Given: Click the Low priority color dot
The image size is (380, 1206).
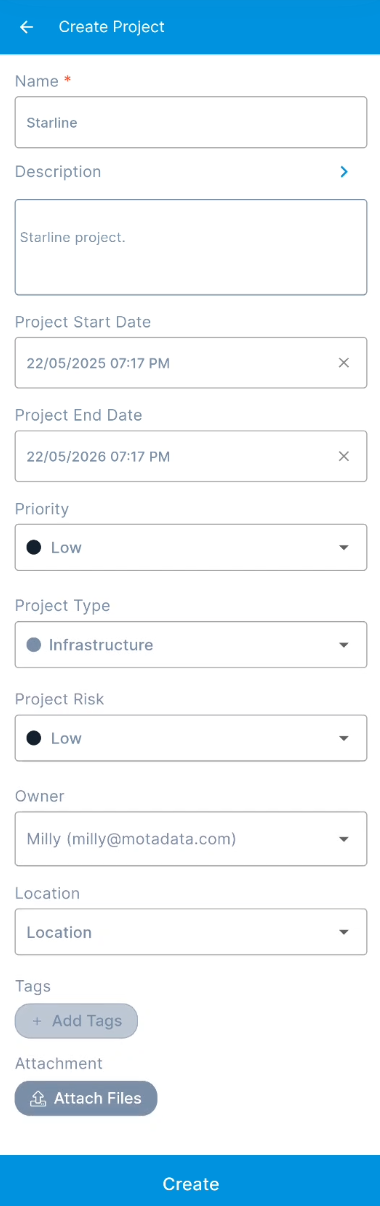Looking at the screenshot, I should point(34,548).
